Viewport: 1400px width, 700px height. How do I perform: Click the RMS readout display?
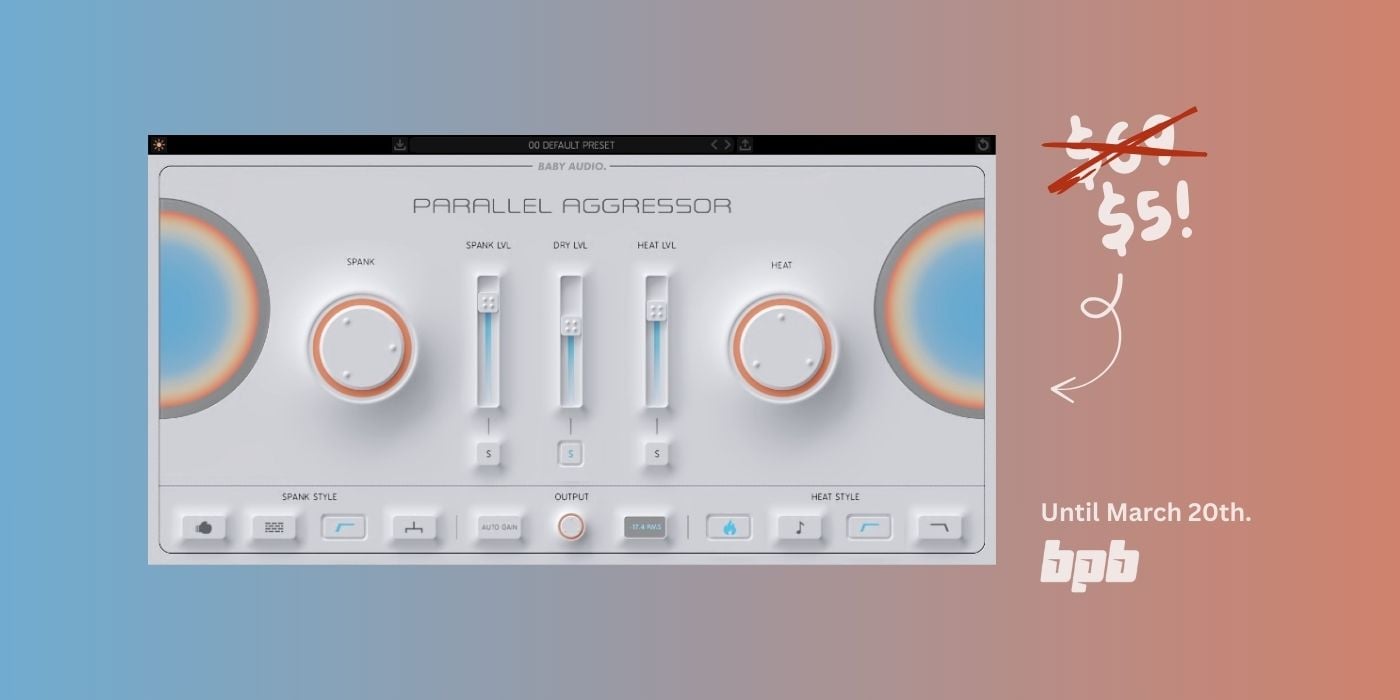[645, 527]
